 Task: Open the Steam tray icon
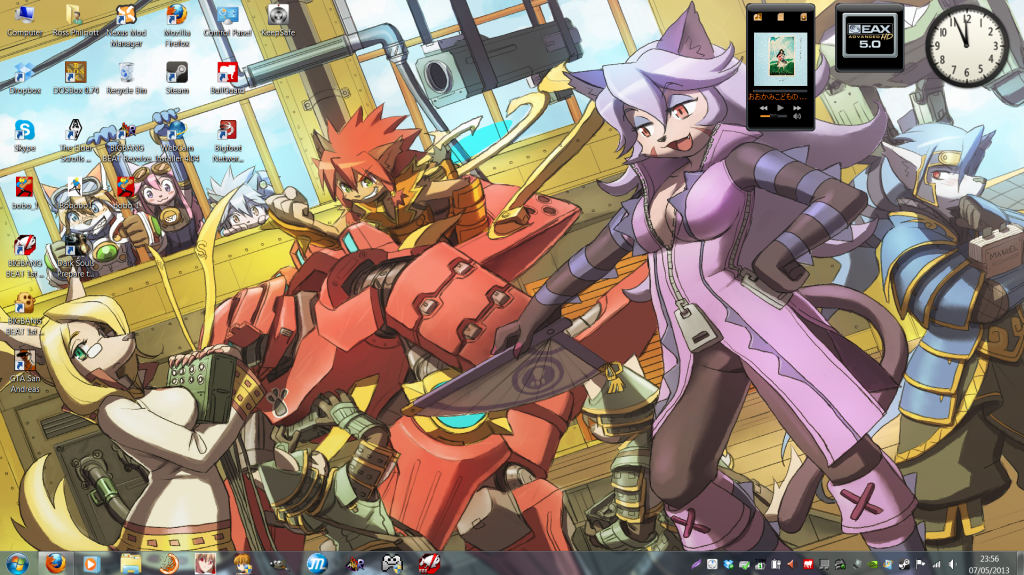(x=904, y=564)
